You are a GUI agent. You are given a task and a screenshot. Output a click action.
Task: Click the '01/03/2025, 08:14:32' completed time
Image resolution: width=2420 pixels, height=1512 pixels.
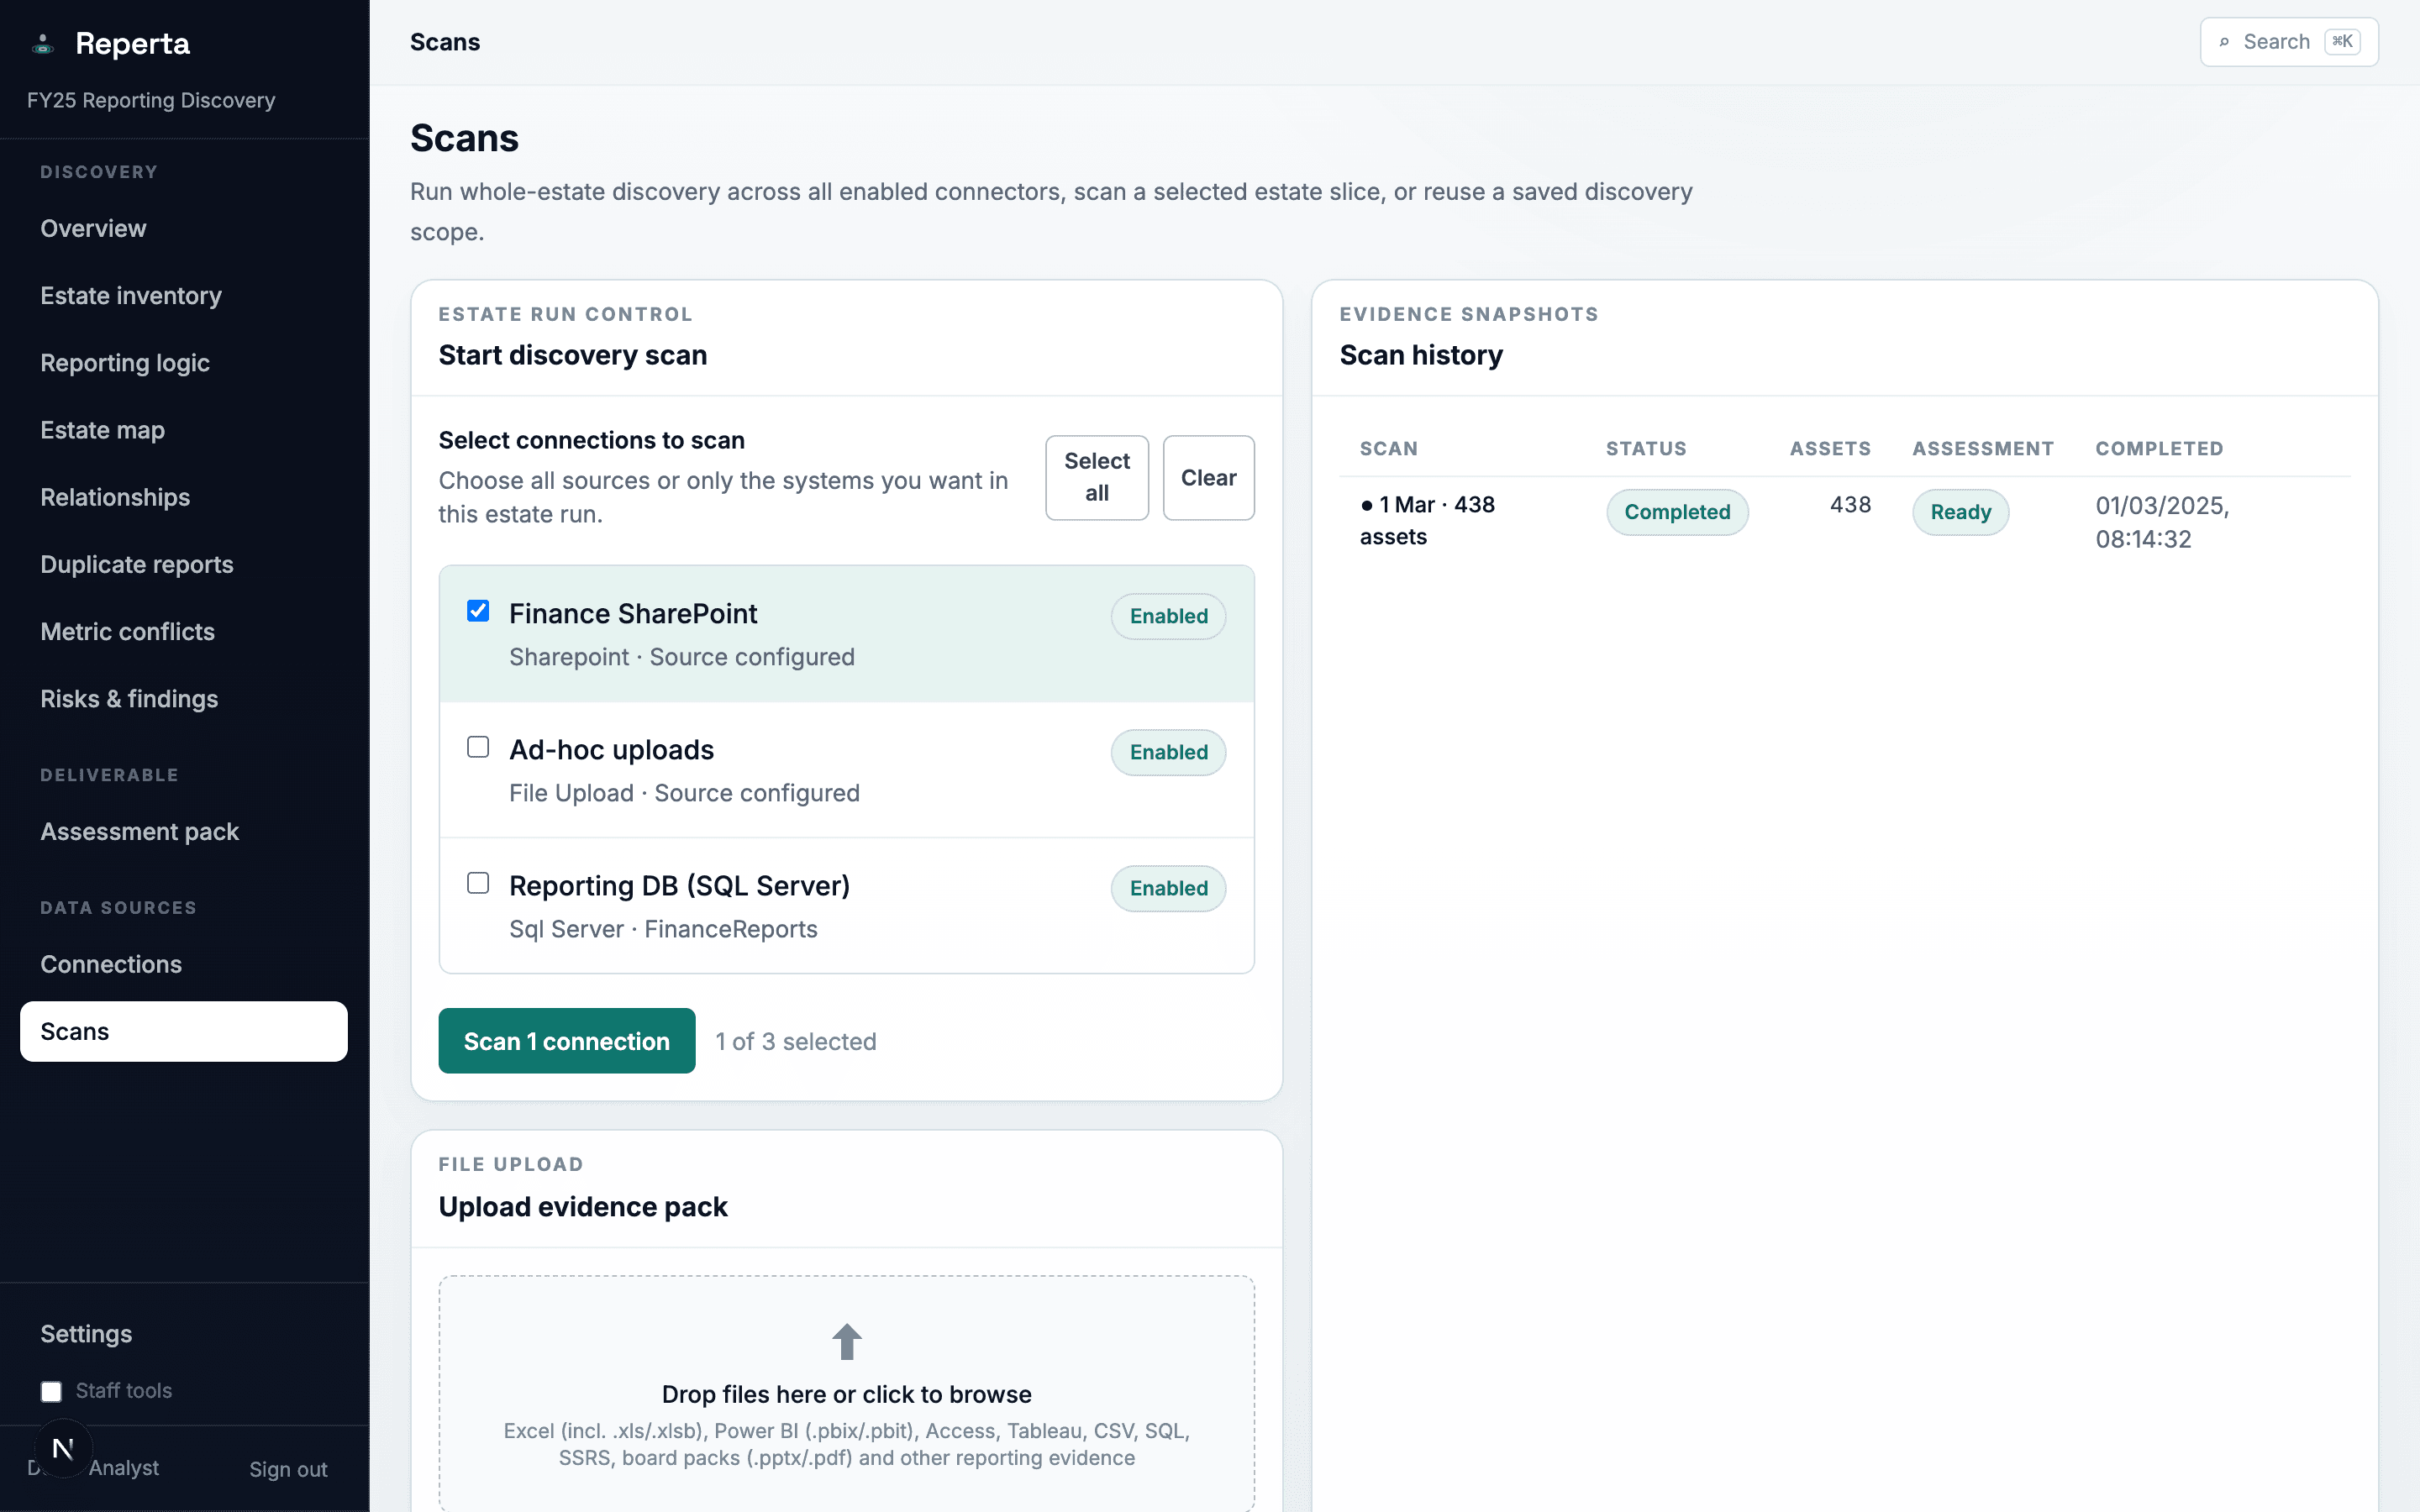[x=2162, y=522]
